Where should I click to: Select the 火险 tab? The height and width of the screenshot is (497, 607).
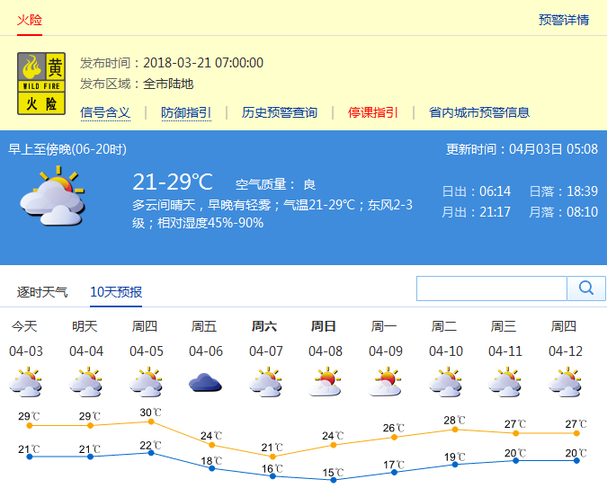pos(28,17)
